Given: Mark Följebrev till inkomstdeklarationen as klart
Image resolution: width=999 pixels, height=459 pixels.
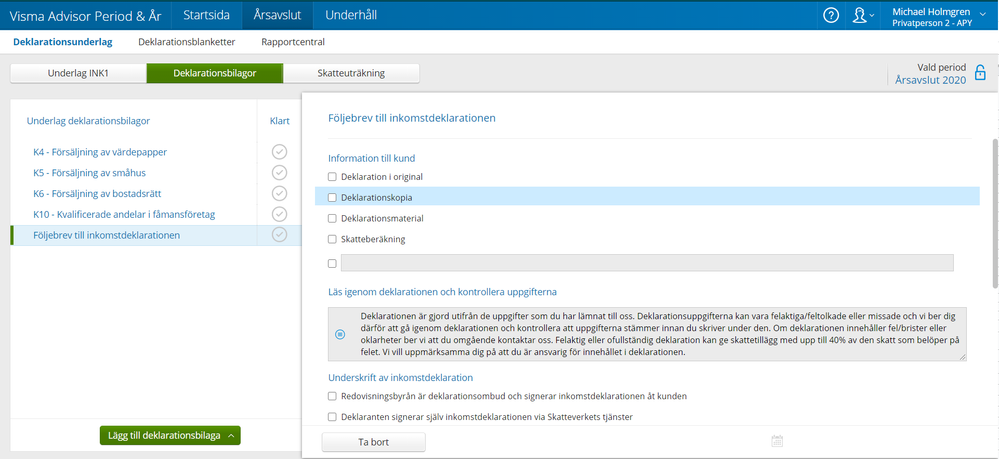Looking at the screenshot, I should (280, 235).
